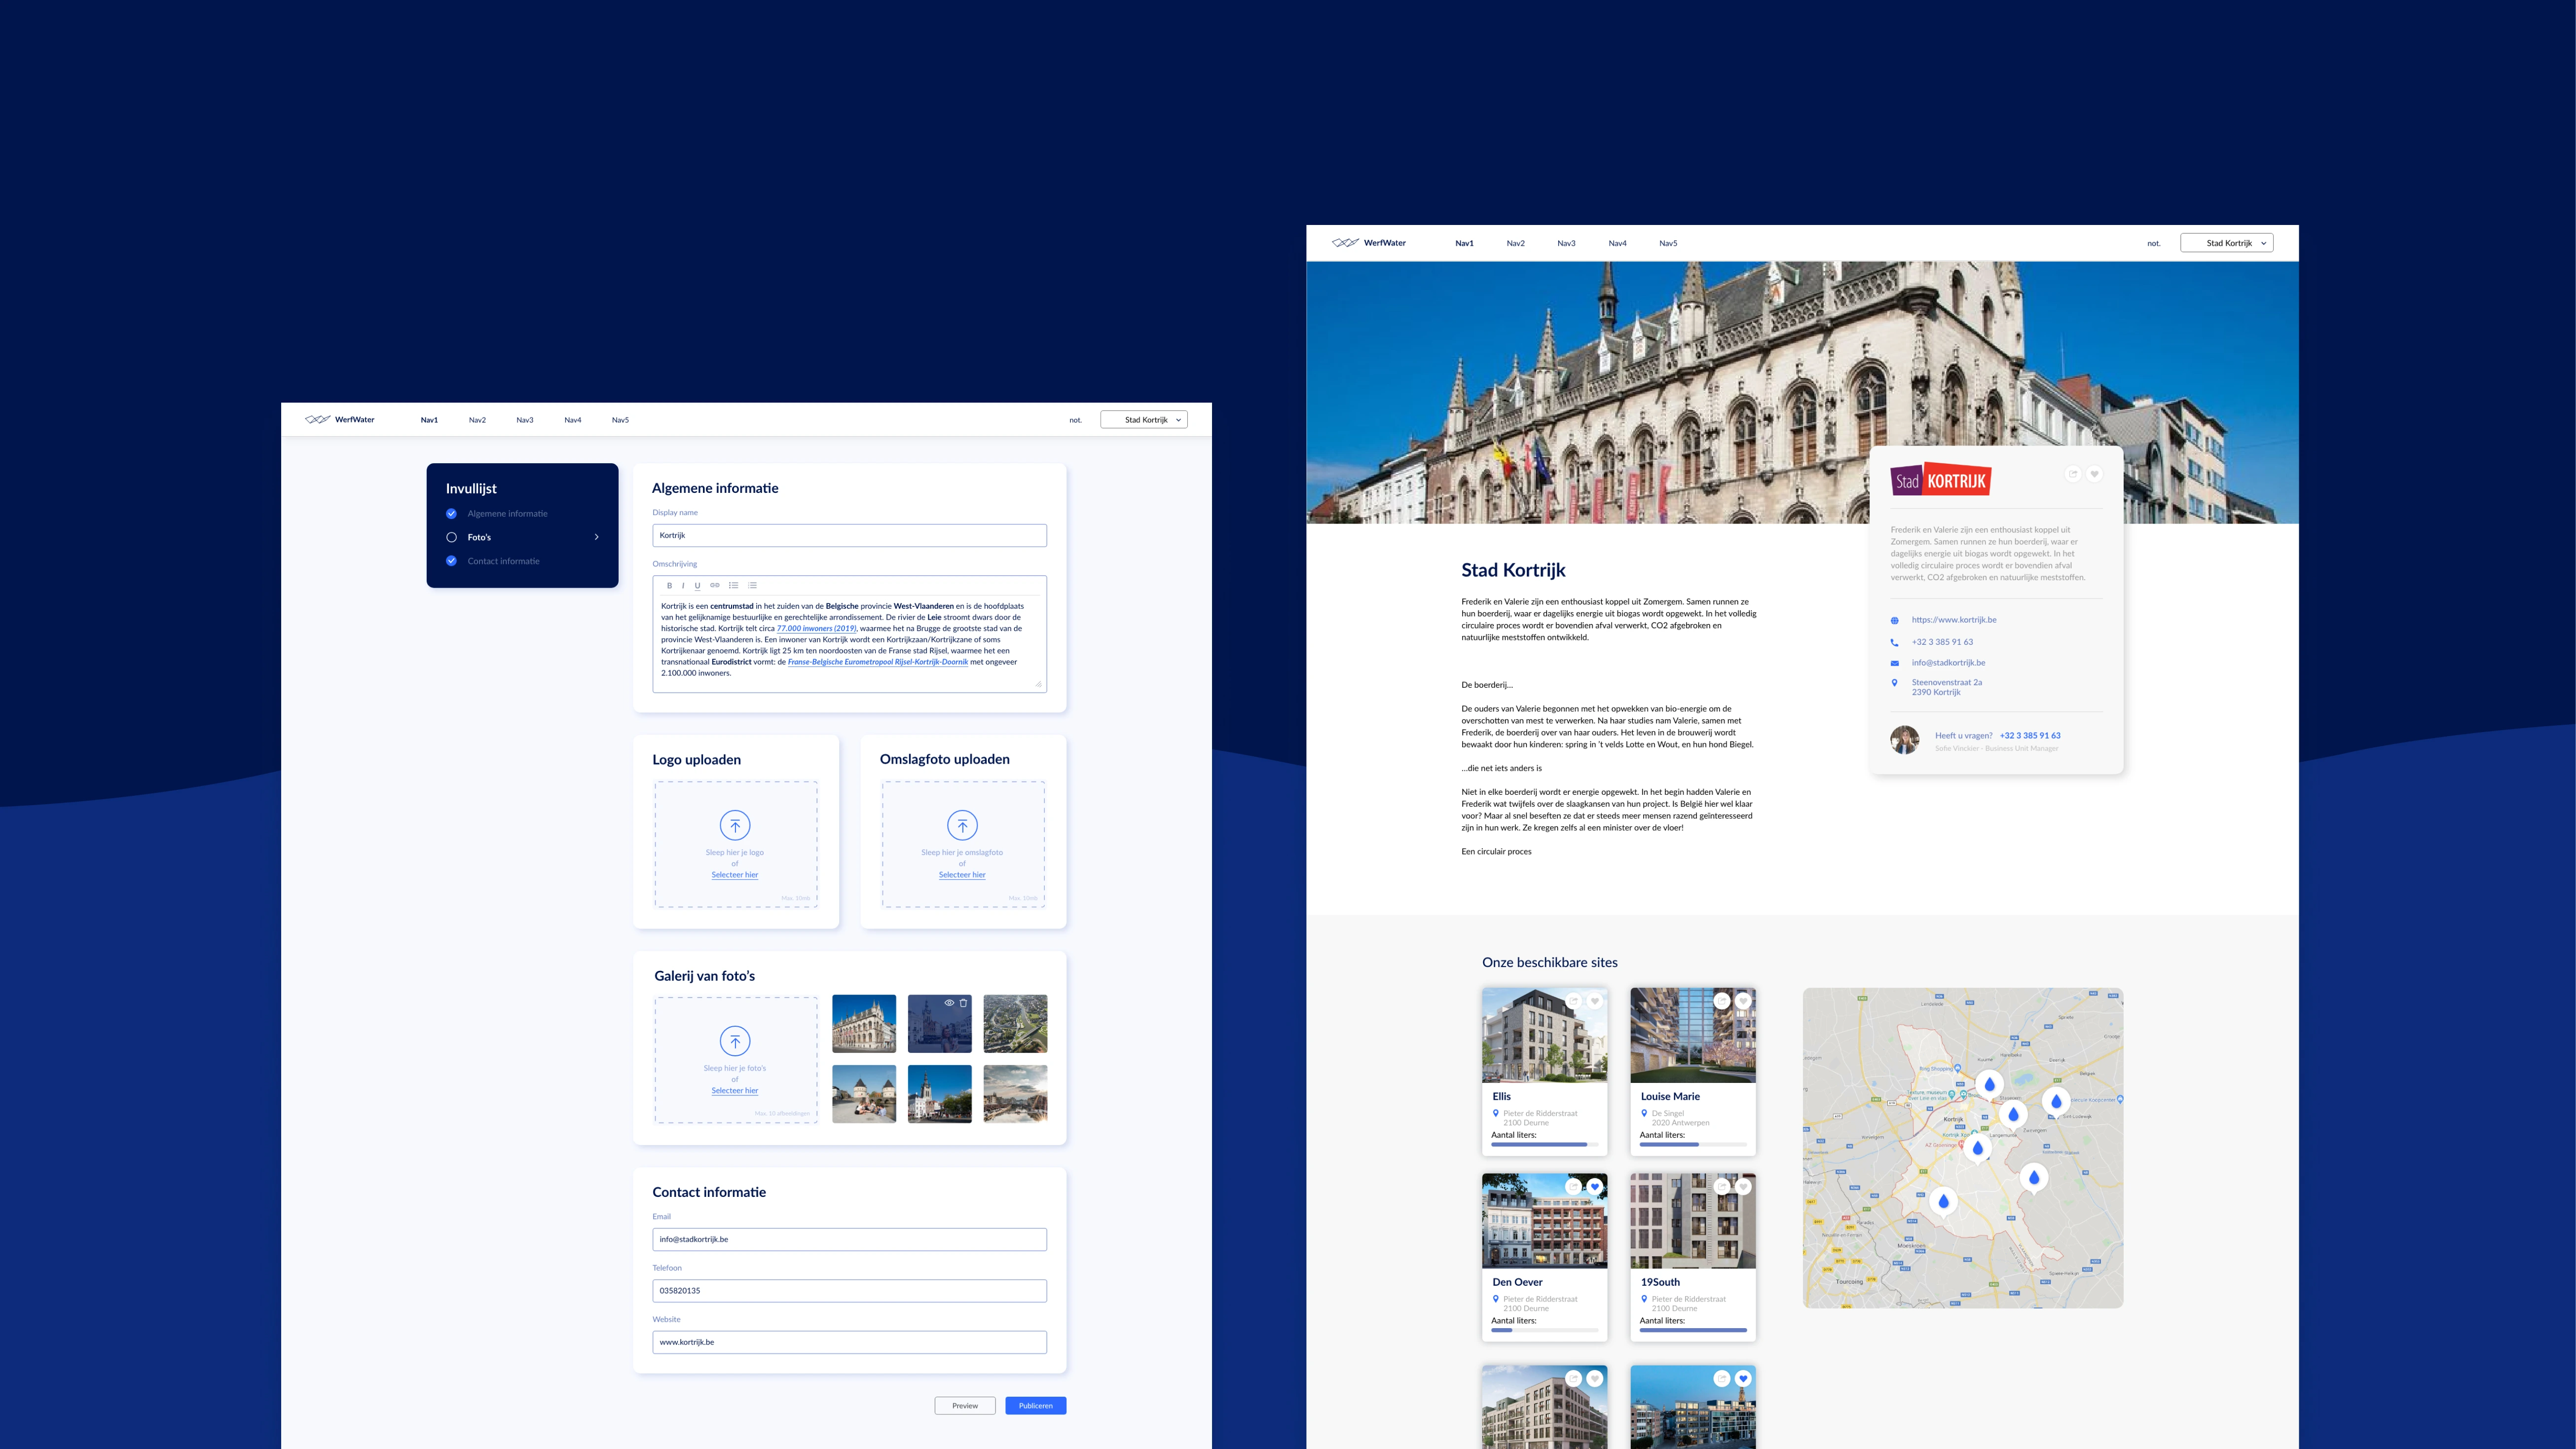Viewport: 2576px width, 1449px height.
Task: Toggle the Algemene informatie checklist checkmark
Action: 451,514
